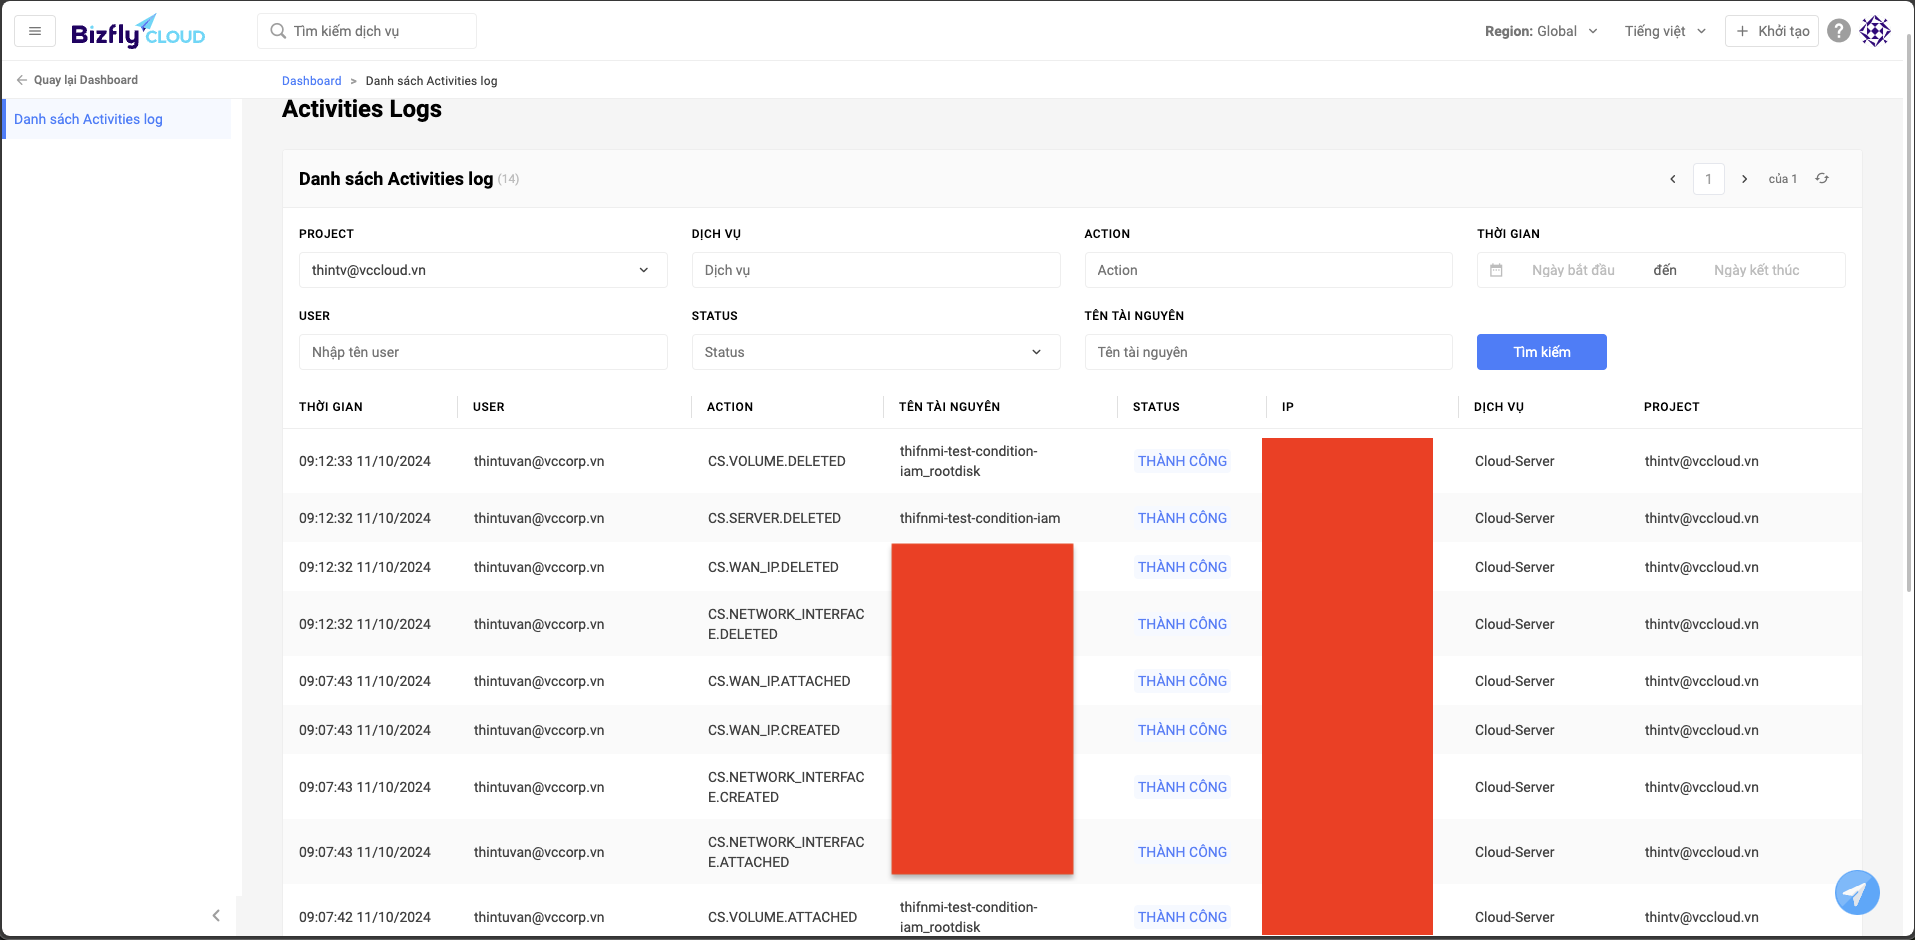Select Danh sách Activities log sidebar item
Screen dimensions: 1915x940
(x=88, y=119)
